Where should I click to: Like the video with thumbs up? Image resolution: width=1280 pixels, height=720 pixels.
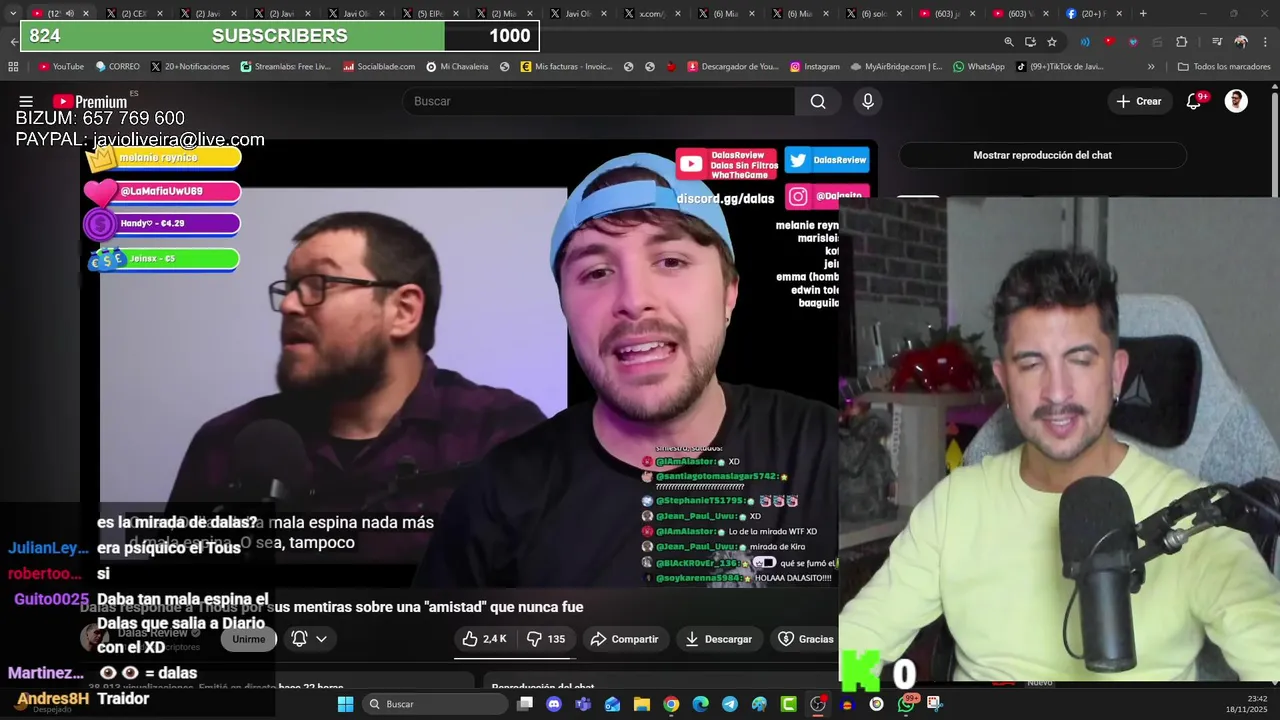(x=484, y=639)
